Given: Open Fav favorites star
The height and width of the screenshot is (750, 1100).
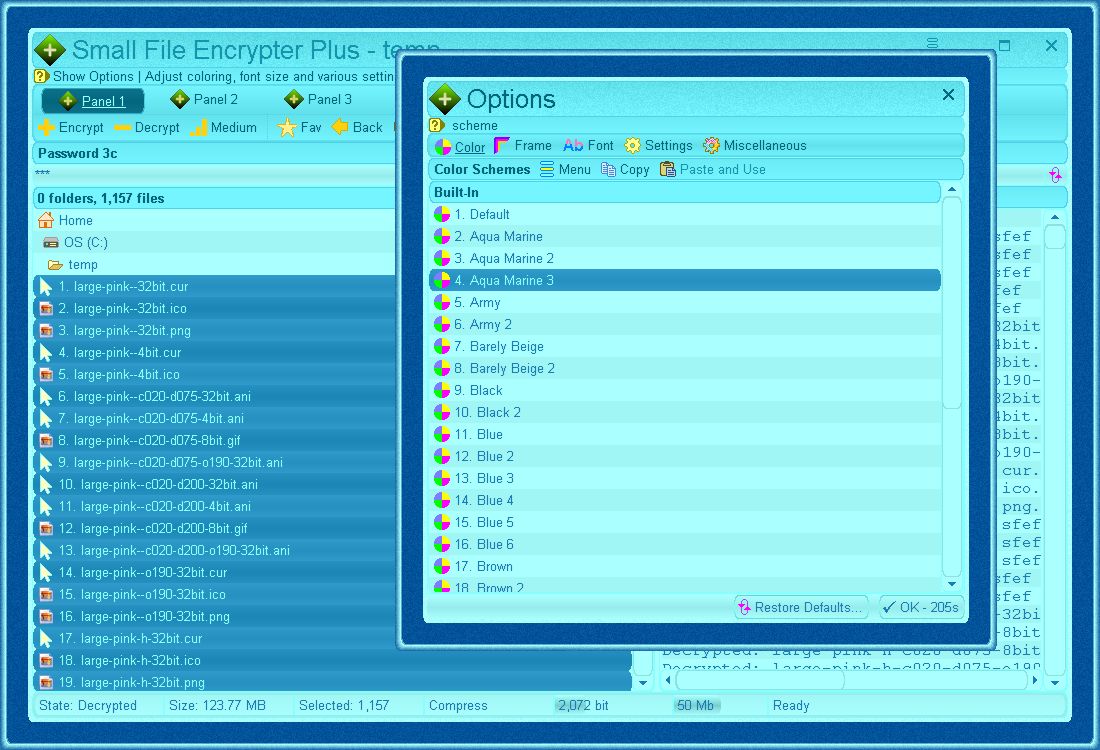Looking at the screenshot, I should coord(300,128).
